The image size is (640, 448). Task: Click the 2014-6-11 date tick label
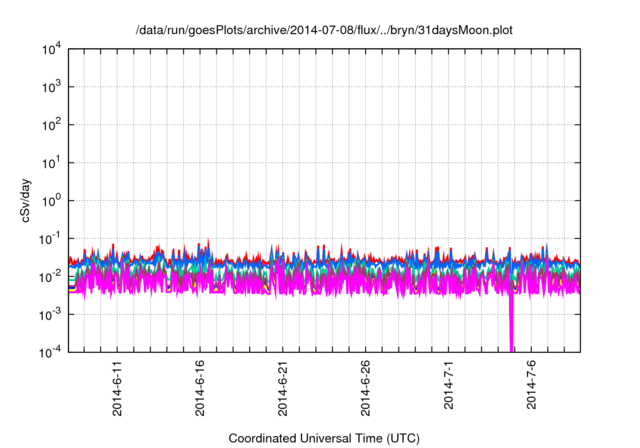[117, 387]
